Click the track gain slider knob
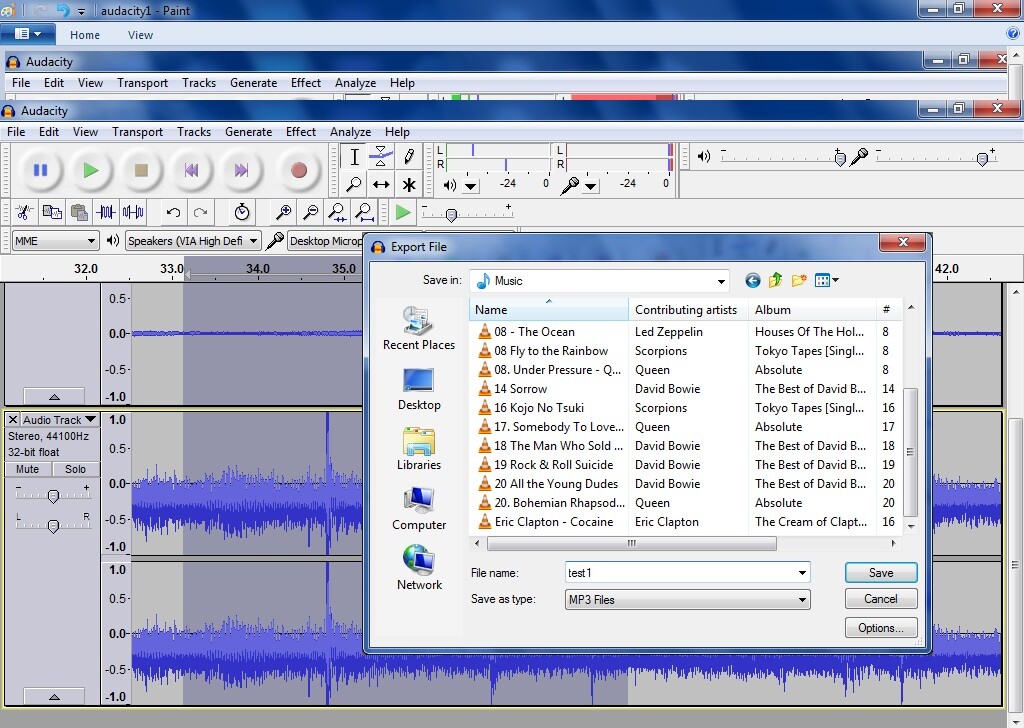The image size is (1024, 728). click(54, 496)
